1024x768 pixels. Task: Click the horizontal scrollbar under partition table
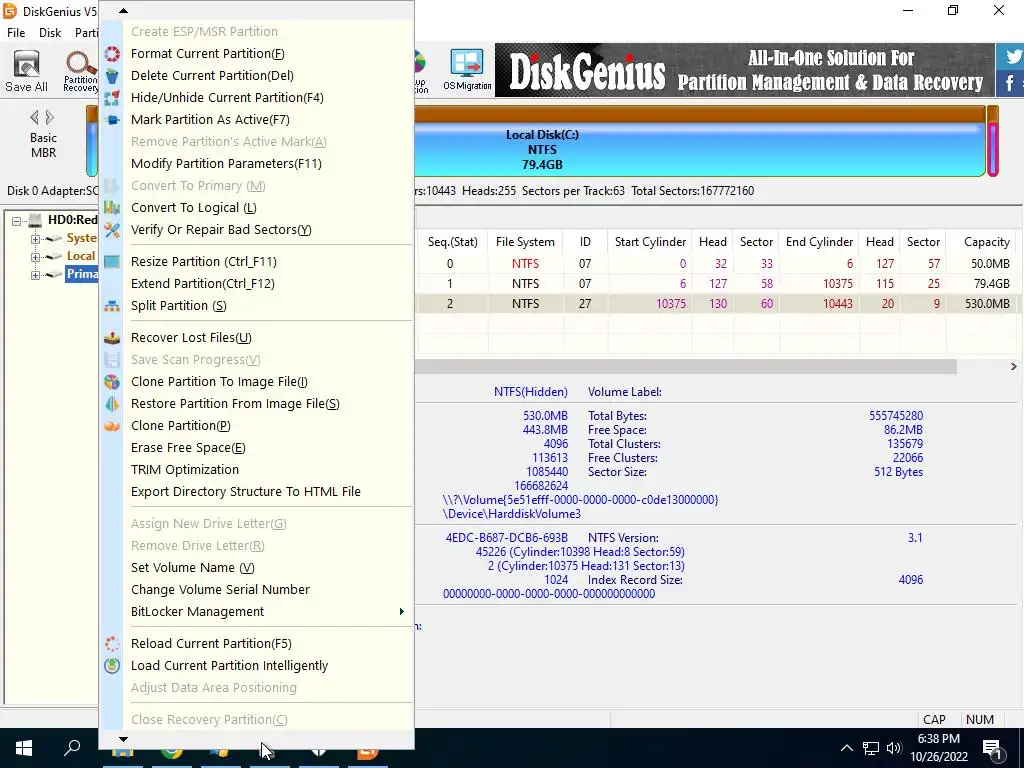686,366
